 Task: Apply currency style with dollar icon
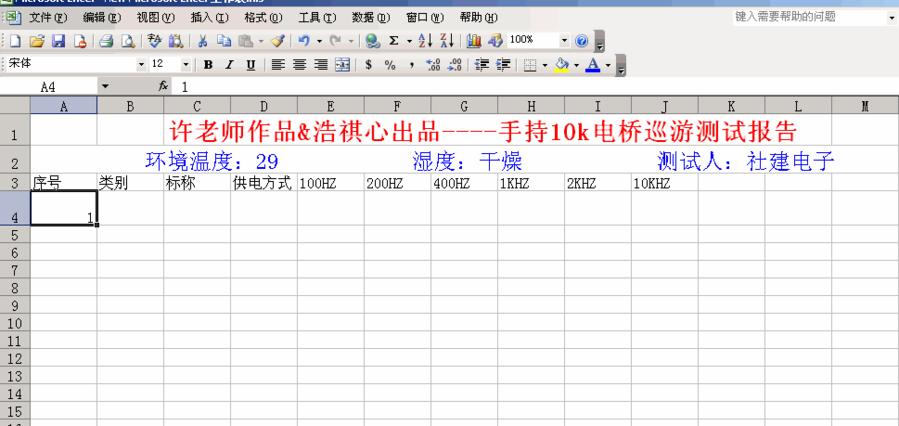tap(369, 65)
